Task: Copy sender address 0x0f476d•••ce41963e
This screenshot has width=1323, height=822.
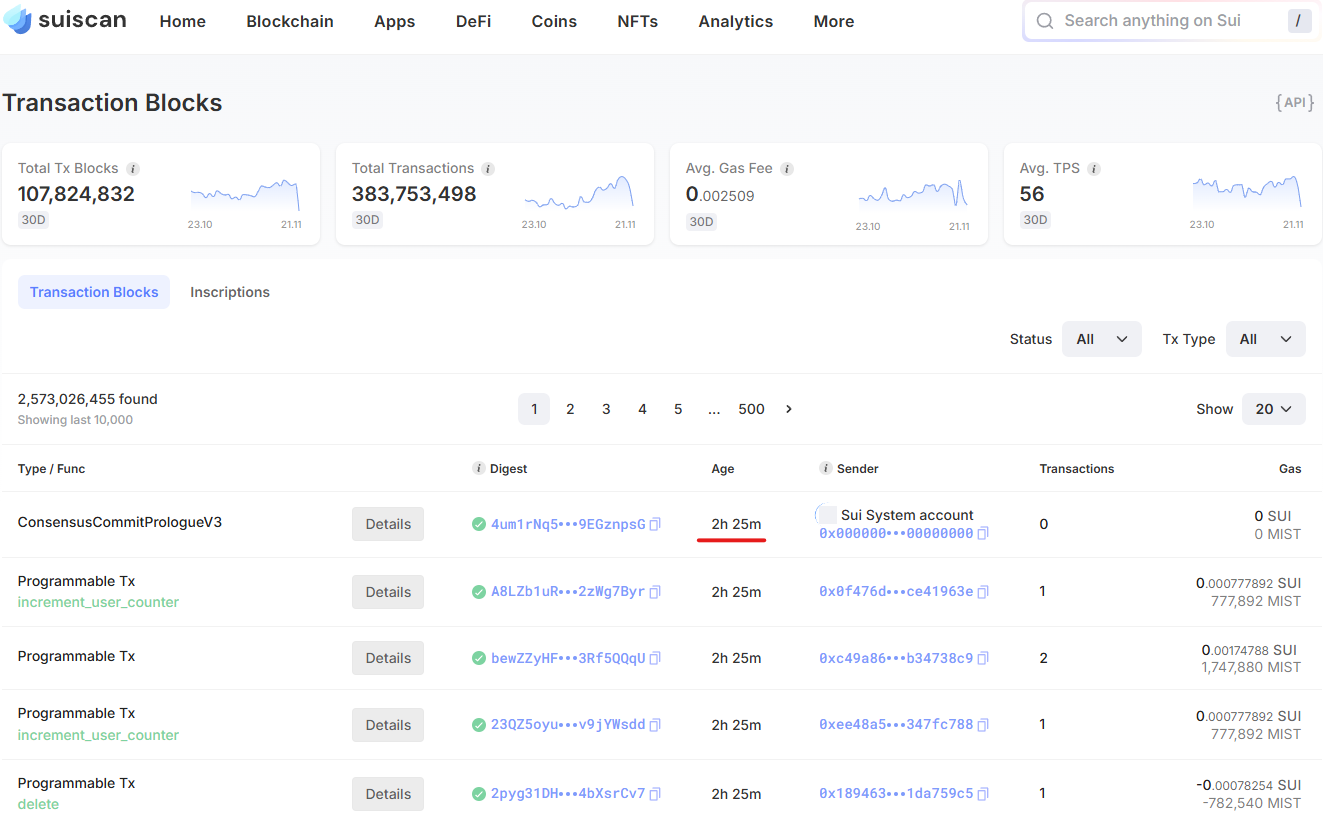Action: 983,592
